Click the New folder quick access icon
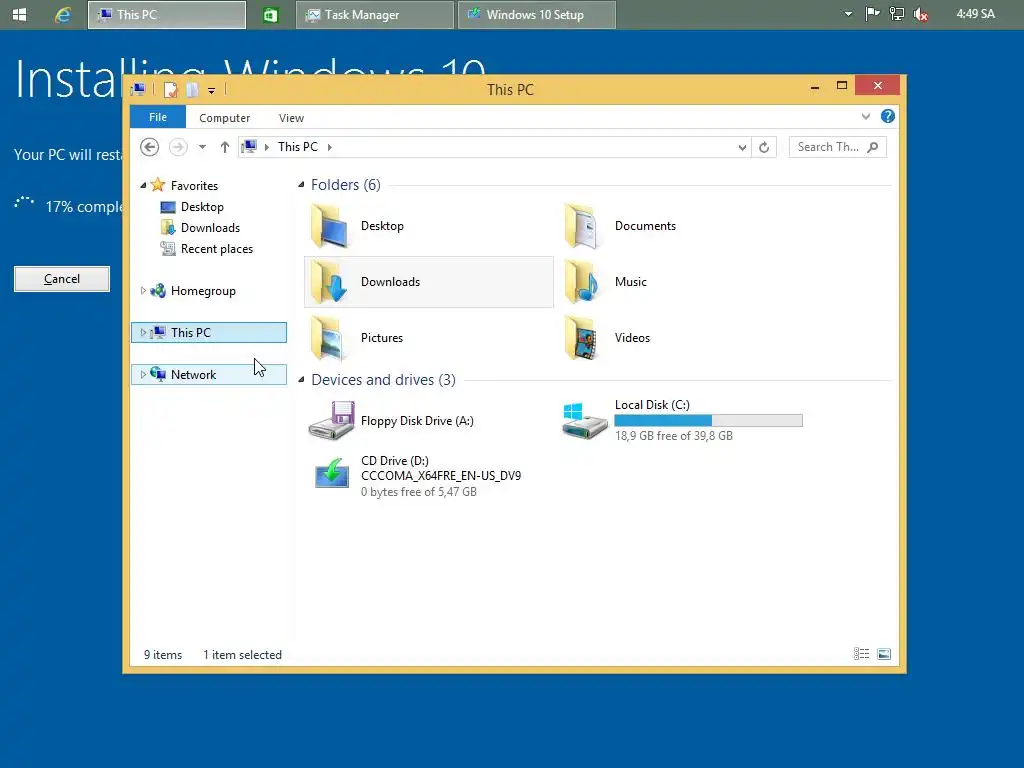The width and height of the screenshot is (1024, 768). [x=192, y=89]
